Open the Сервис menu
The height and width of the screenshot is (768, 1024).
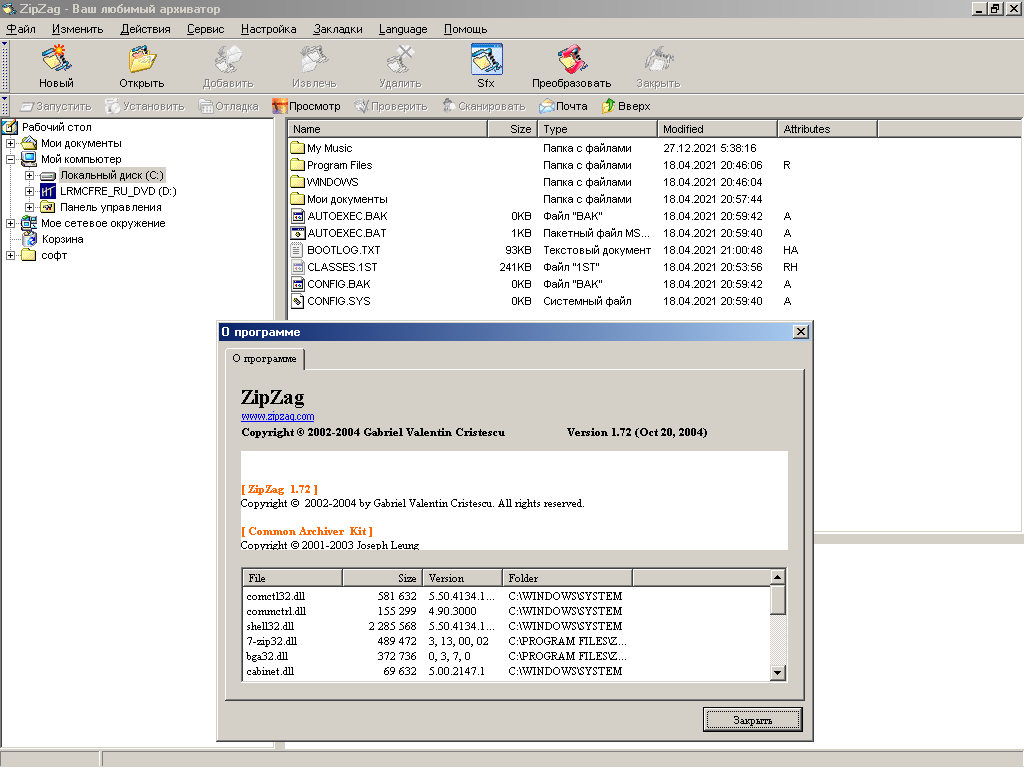[205, 29]
